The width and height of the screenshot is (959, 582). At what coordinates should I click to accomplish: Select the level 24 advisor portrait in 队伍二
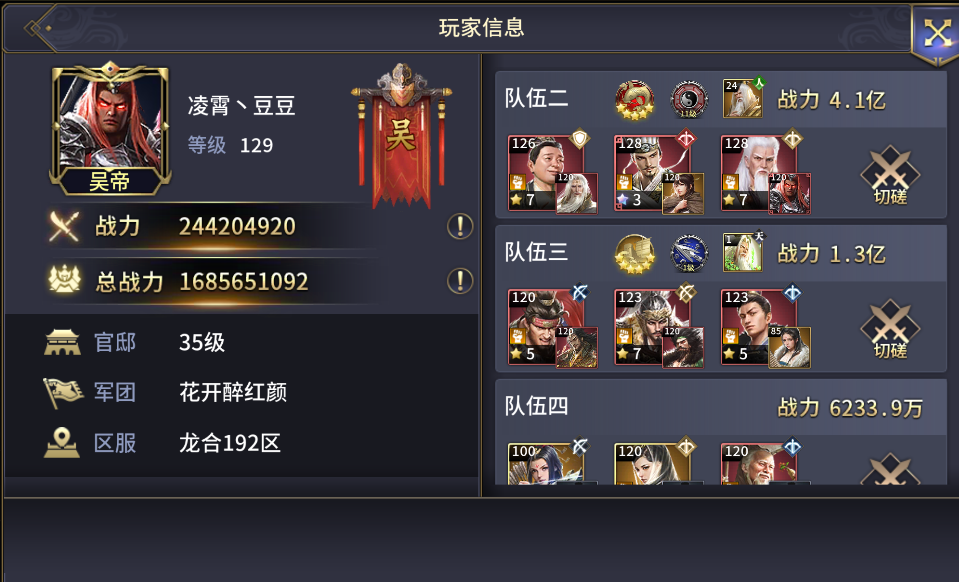pos(743,98)
